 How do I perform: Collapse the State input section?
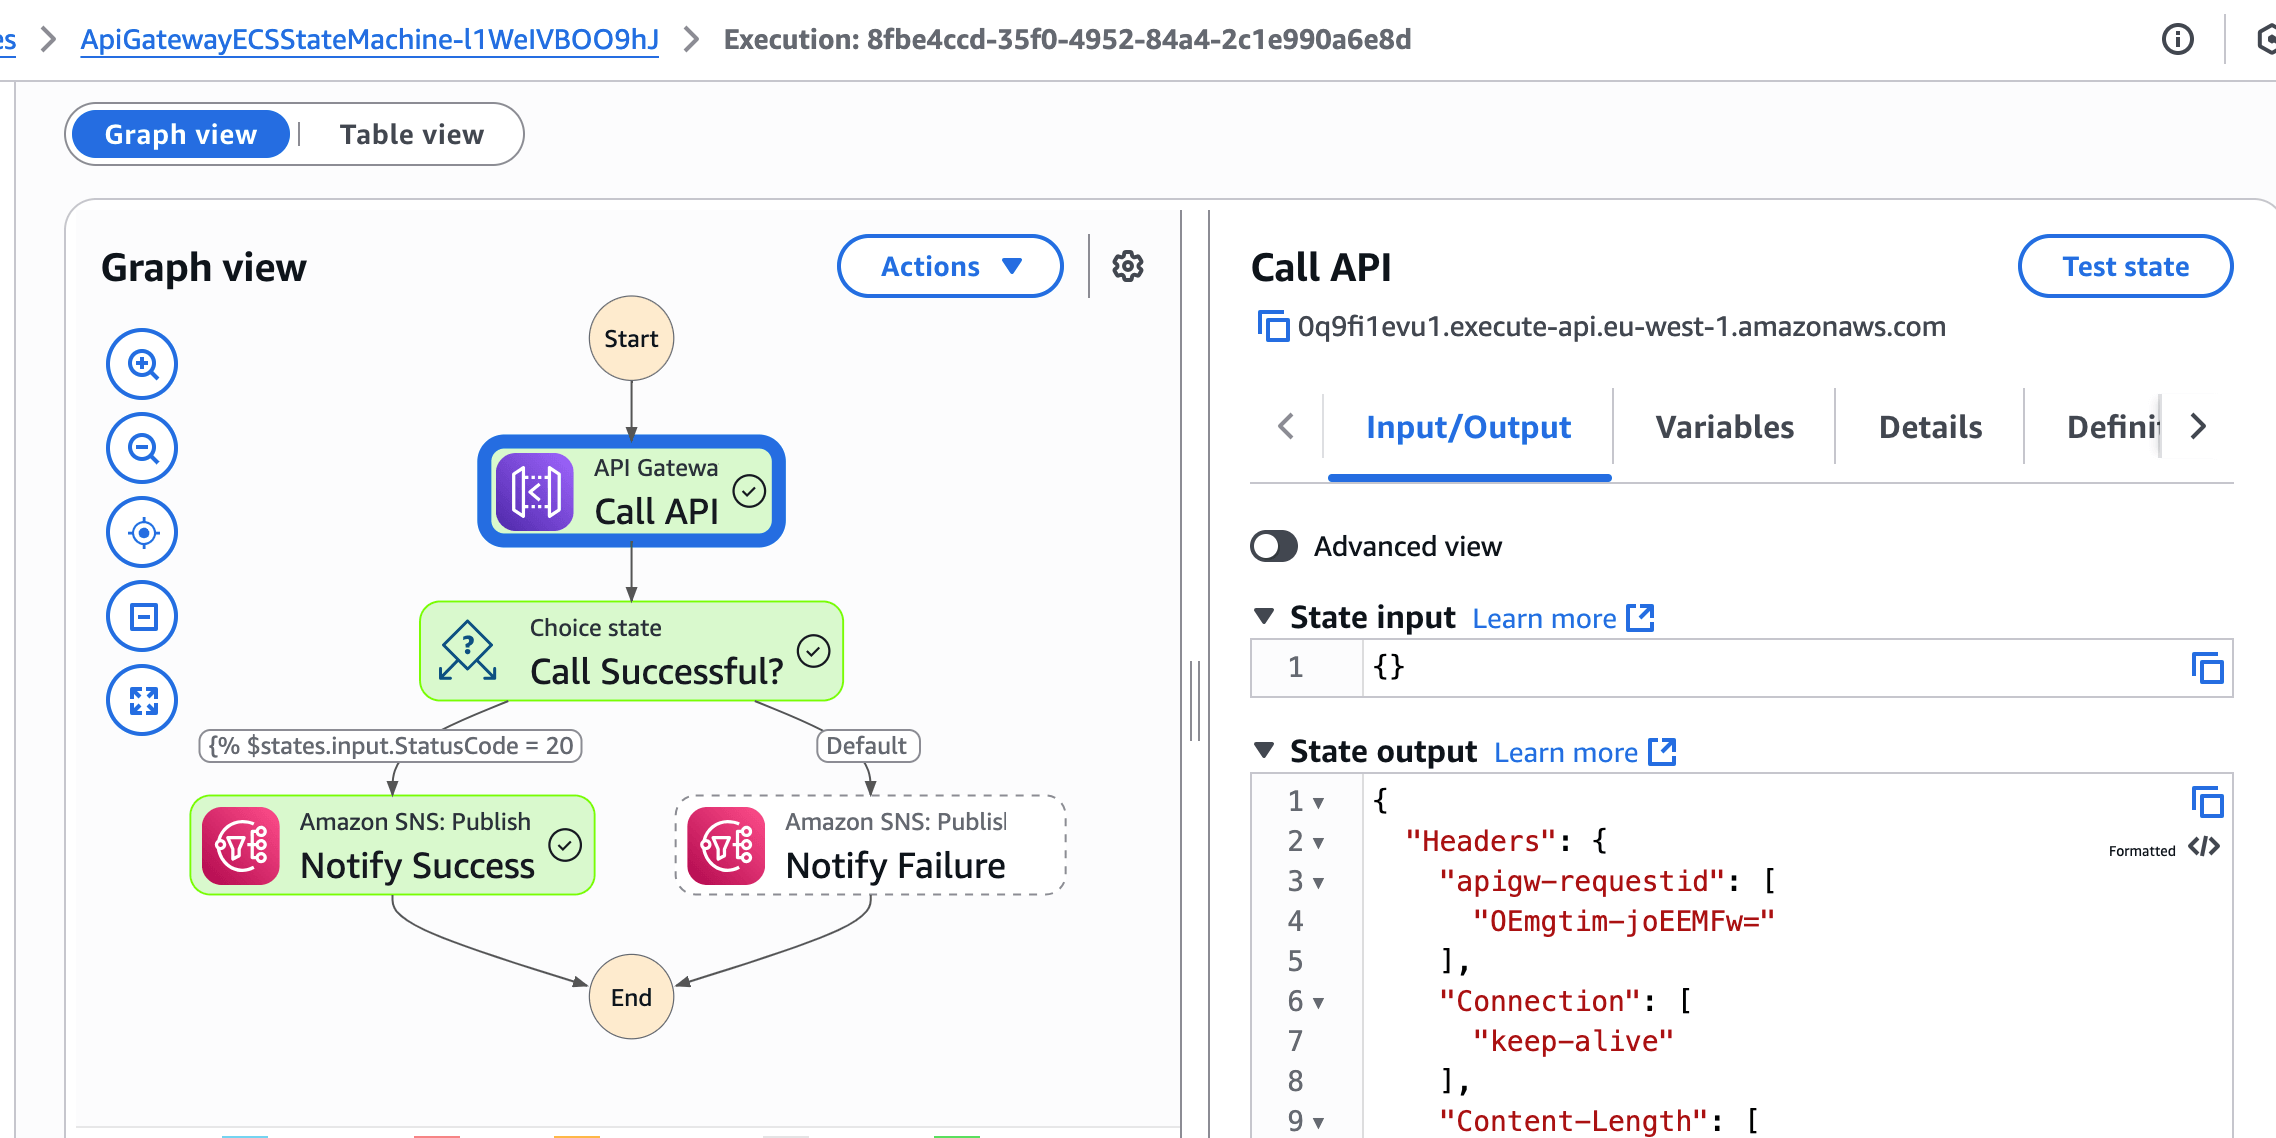point(1264,617)
